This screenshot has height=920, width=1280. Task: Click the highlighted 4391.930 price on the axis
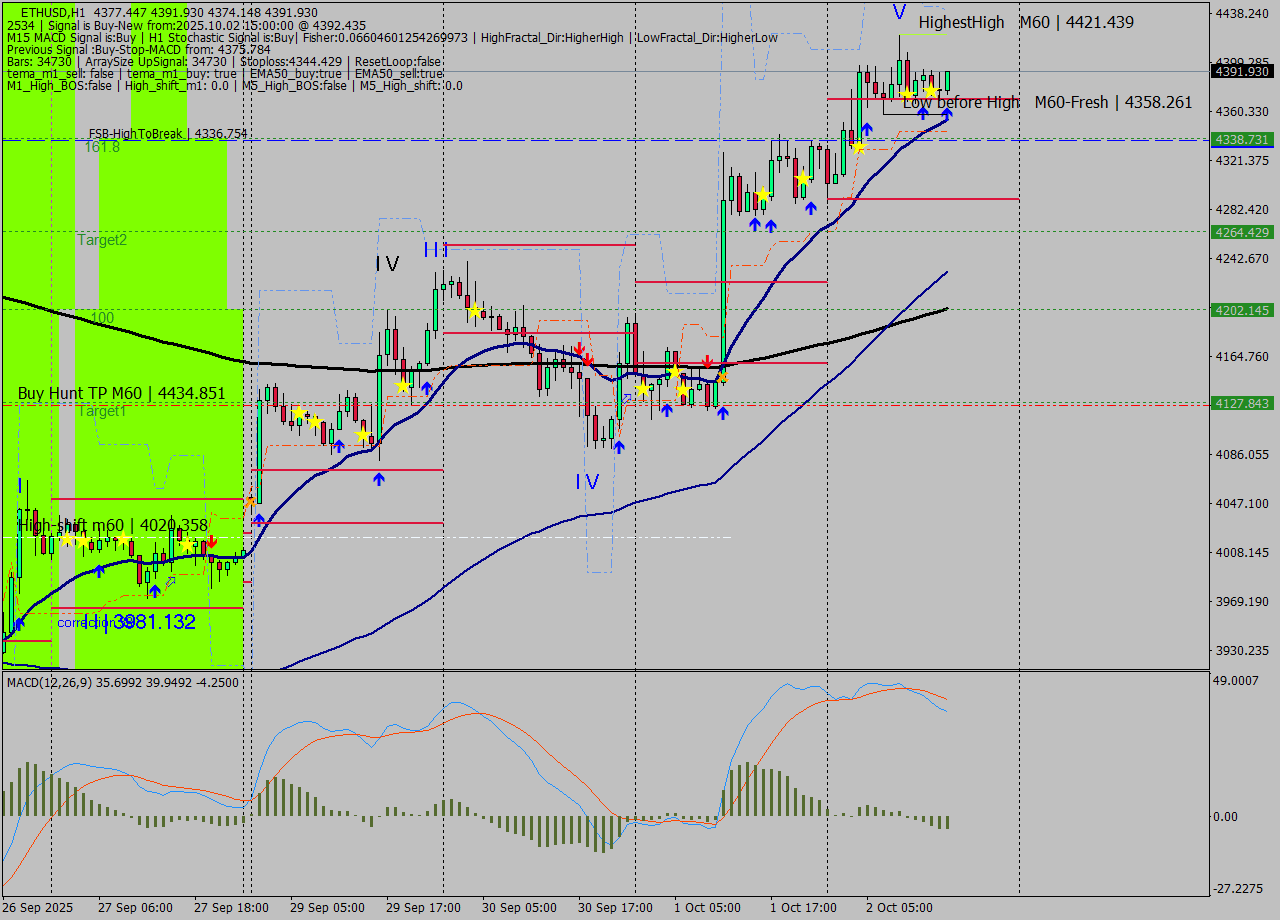point(1240,71)
